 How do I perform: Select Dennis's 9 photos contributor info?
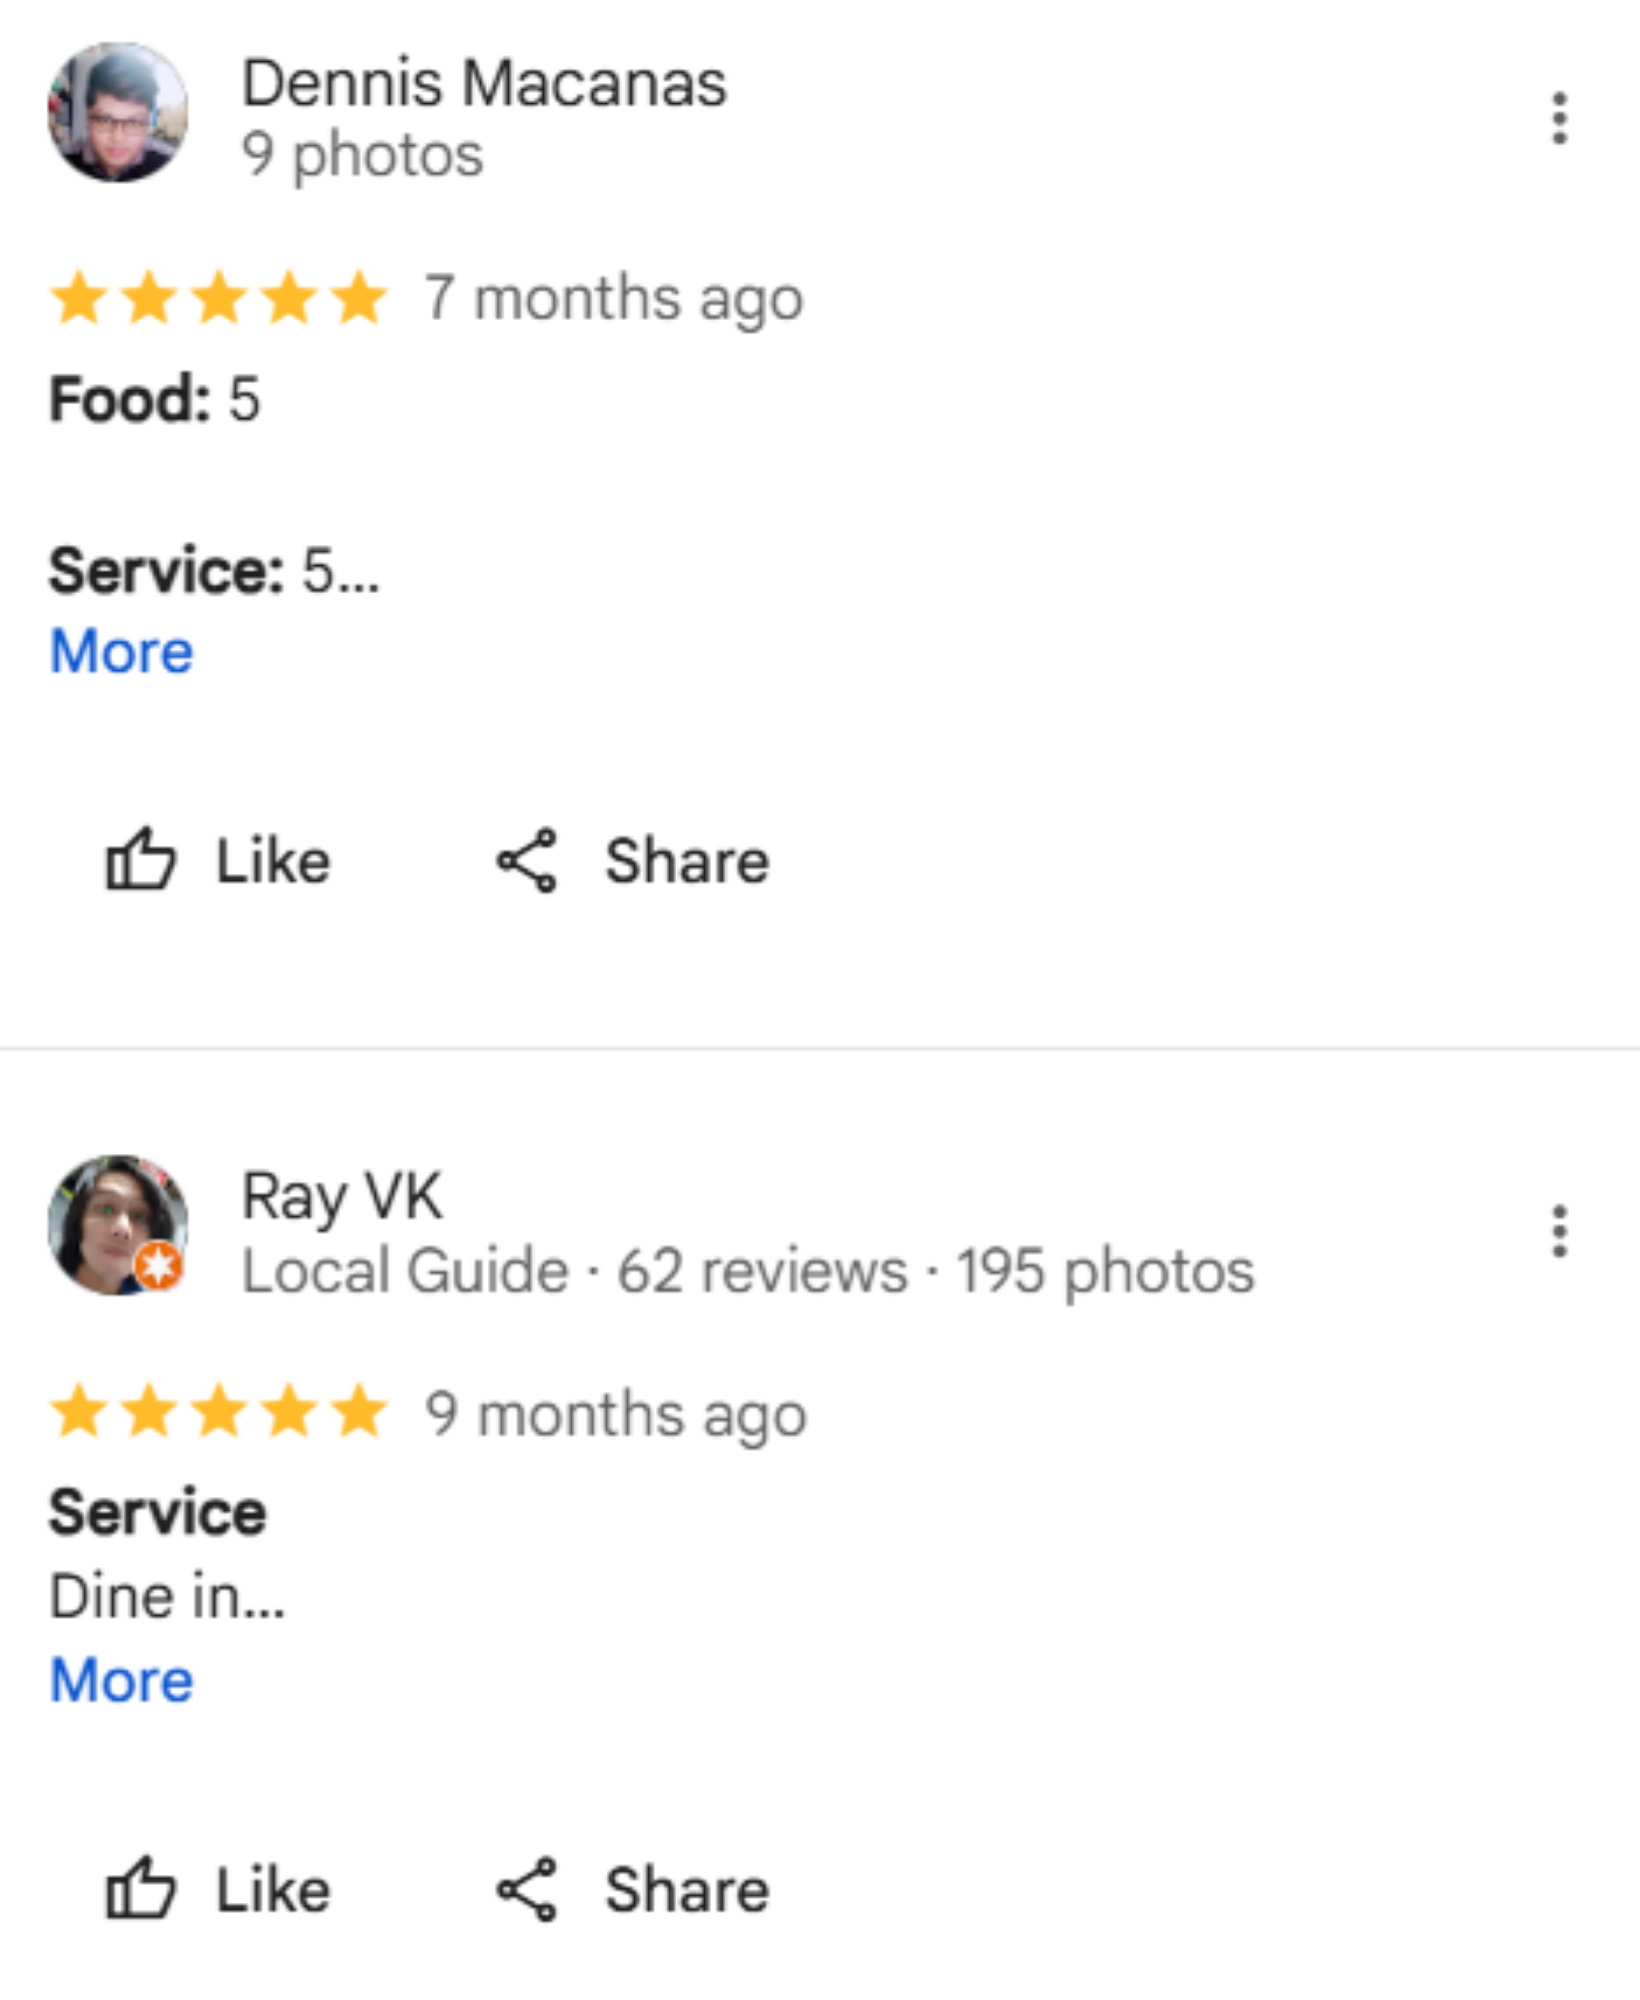pos(363,156)
